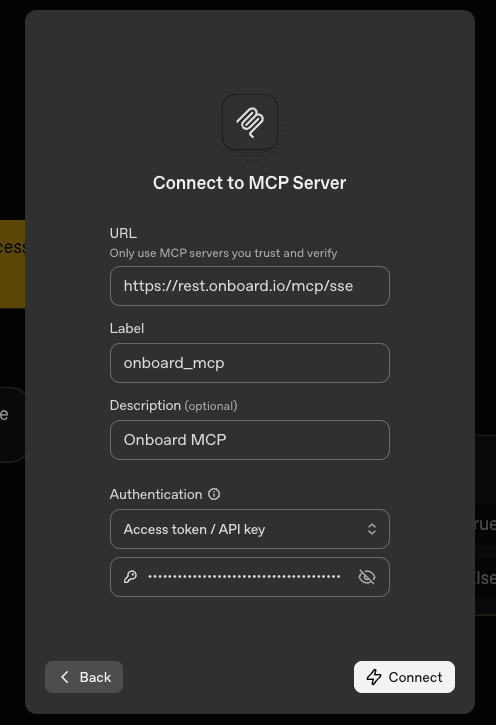Click the "Connect to MCP Server" heading
The height and width of the screenshot is (725, 496).
(250, 183)
